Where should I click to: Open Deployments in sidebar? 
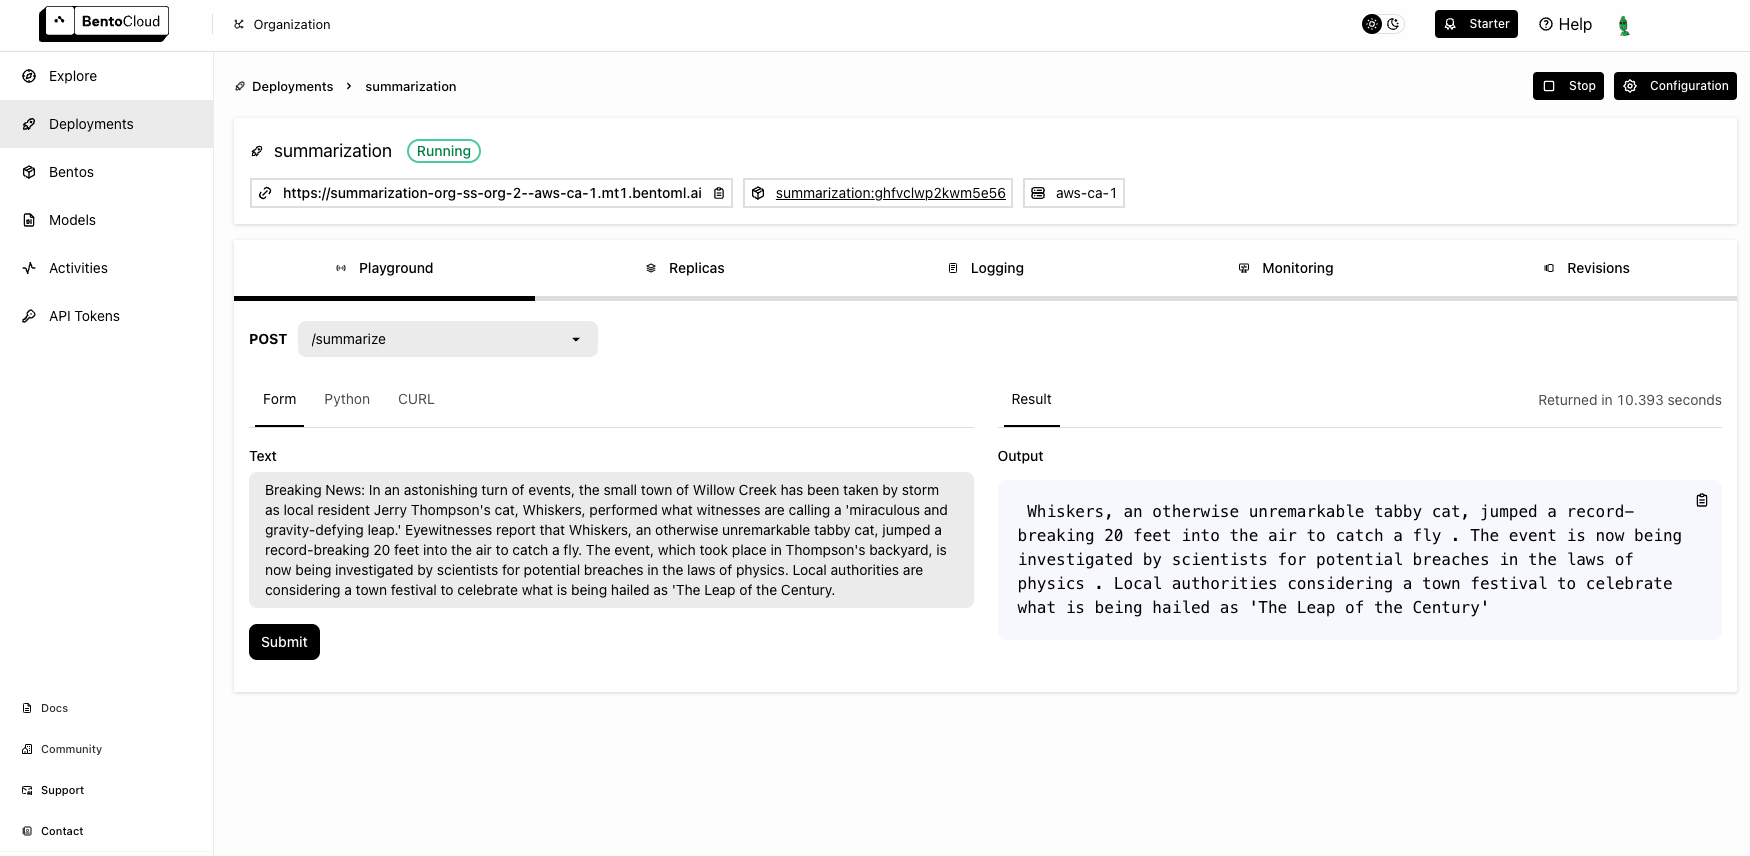(106, 124)
